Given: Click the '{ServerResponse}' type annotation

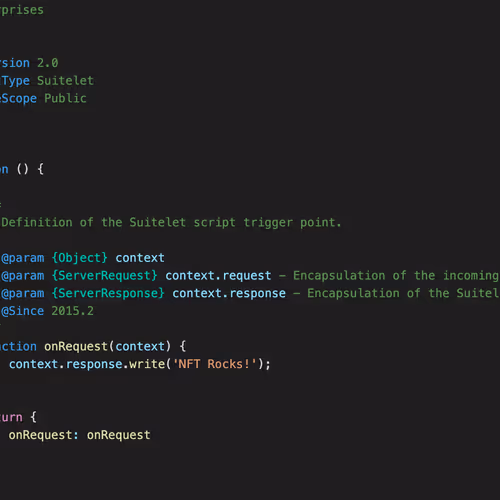Looking at the screenshot, I should [x=108, y=293].
